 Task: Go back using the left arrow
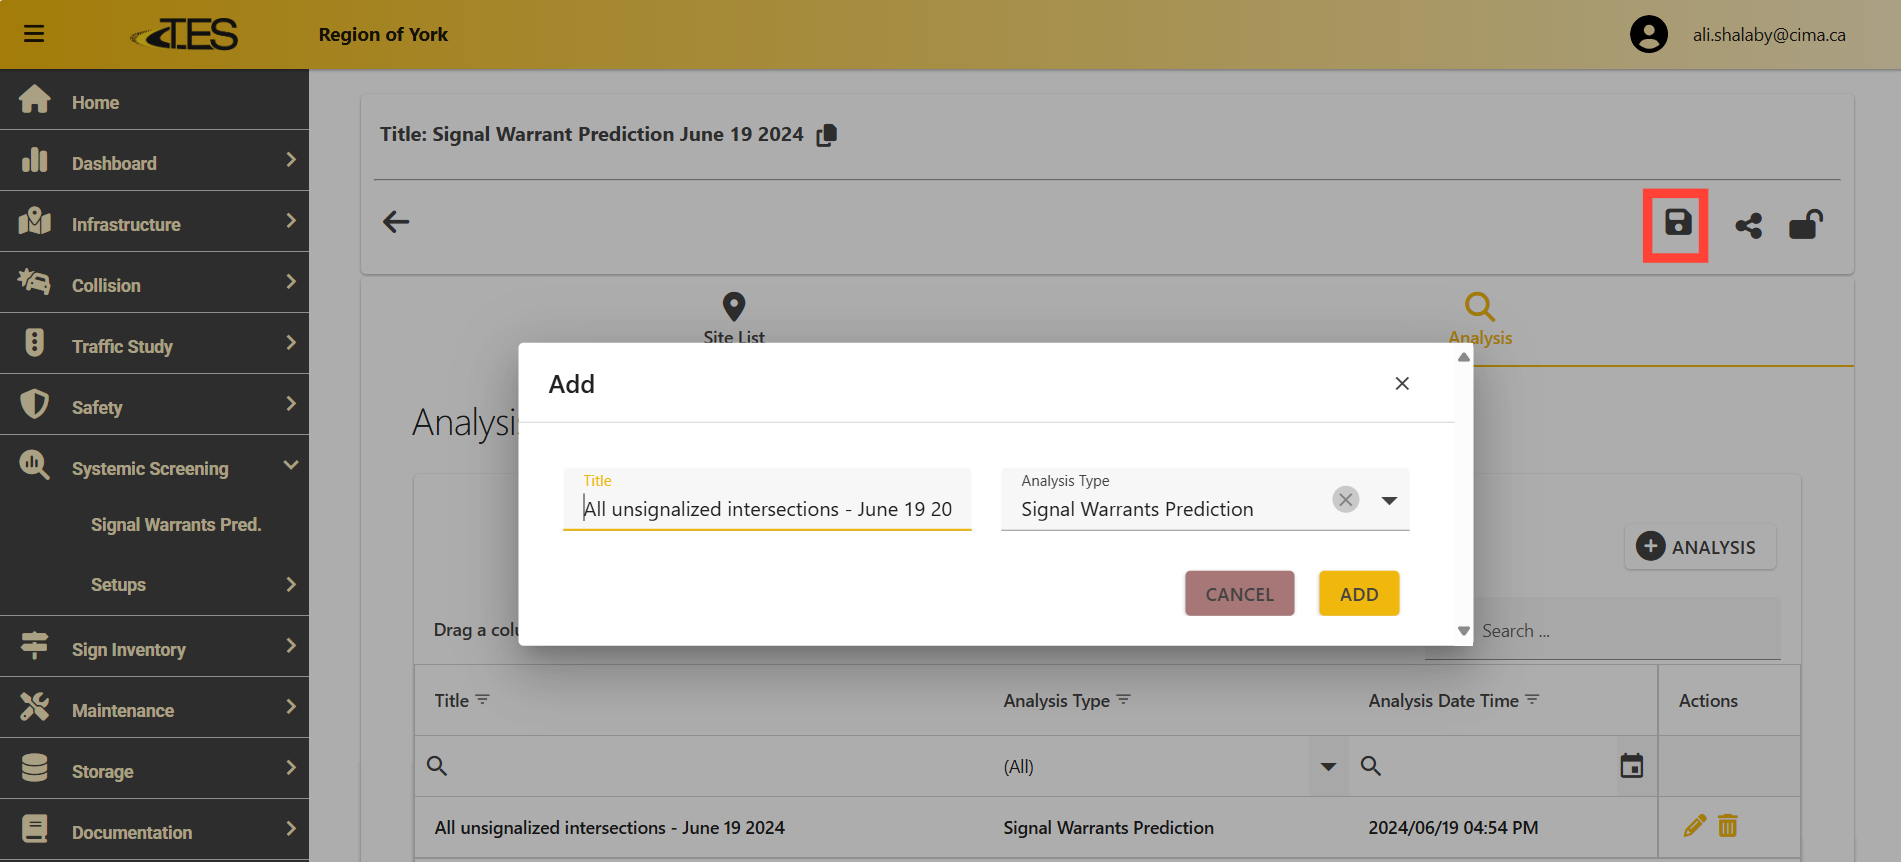[396, 222]
